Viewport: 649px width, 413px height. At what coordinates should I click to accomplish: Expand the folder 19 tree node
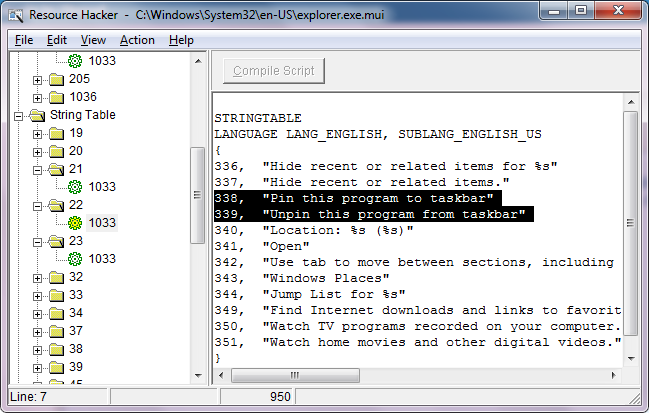(37, 134)
